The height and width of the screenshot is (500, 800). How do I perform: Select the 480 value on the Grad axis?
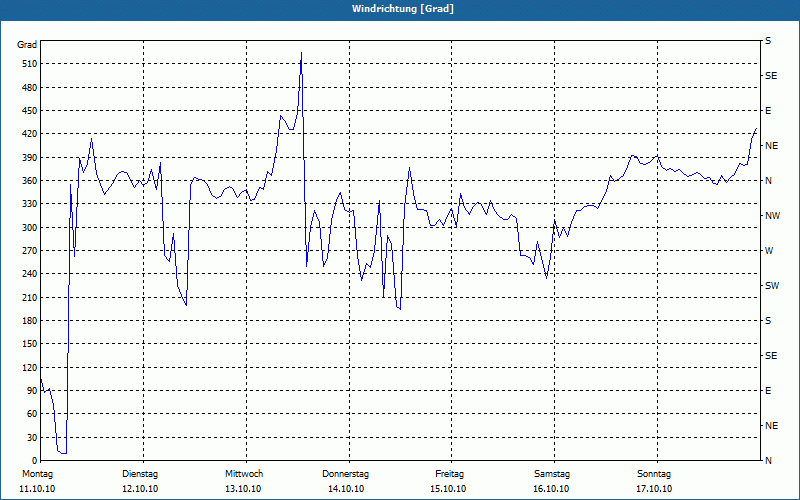(30, 88)
